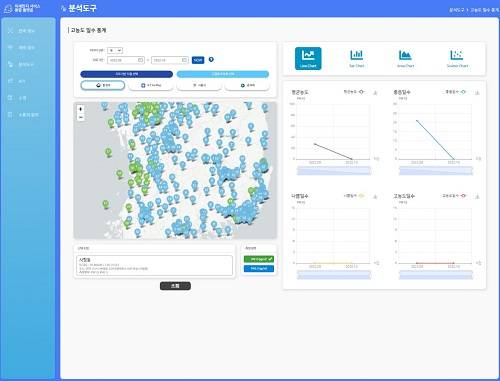Viewport: 500px width, 381px height.
Task: Open the help question mark icon
Action: (x=211, y=59)
